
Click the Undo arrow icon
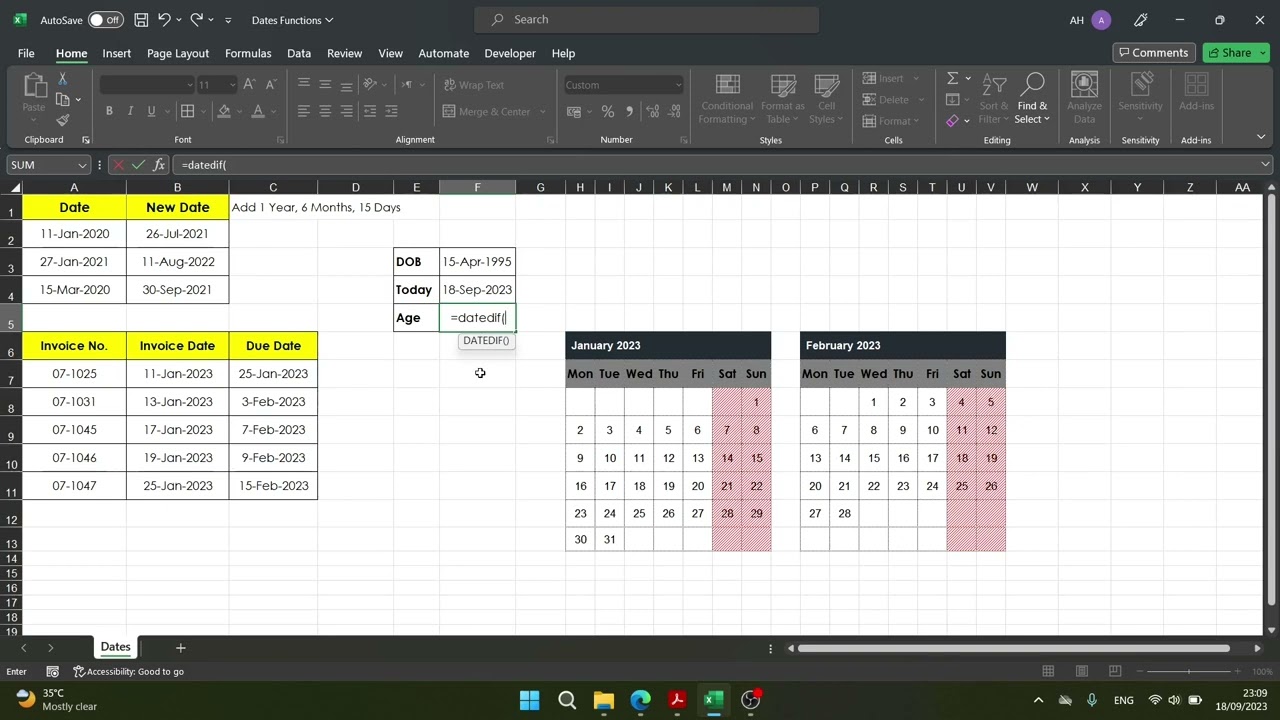point(165,20)
